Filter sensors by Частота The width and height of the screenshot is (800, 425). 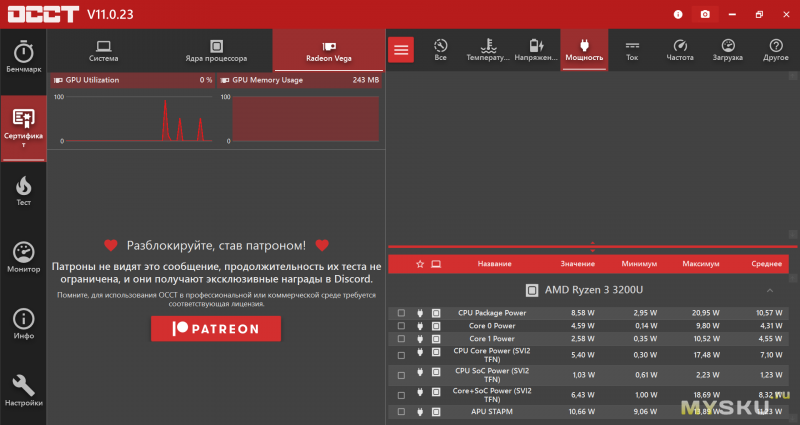point(680,50)
